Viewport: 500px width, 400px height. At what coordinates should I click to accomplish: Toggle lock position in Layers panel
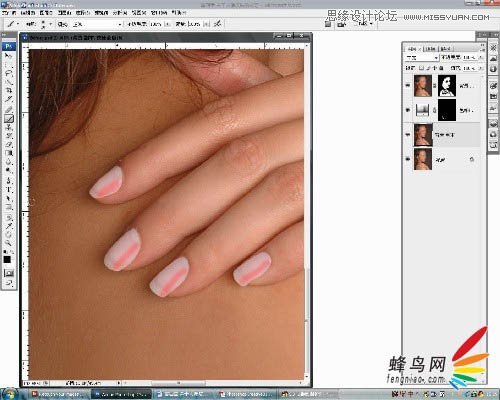[x=435, y=68]
